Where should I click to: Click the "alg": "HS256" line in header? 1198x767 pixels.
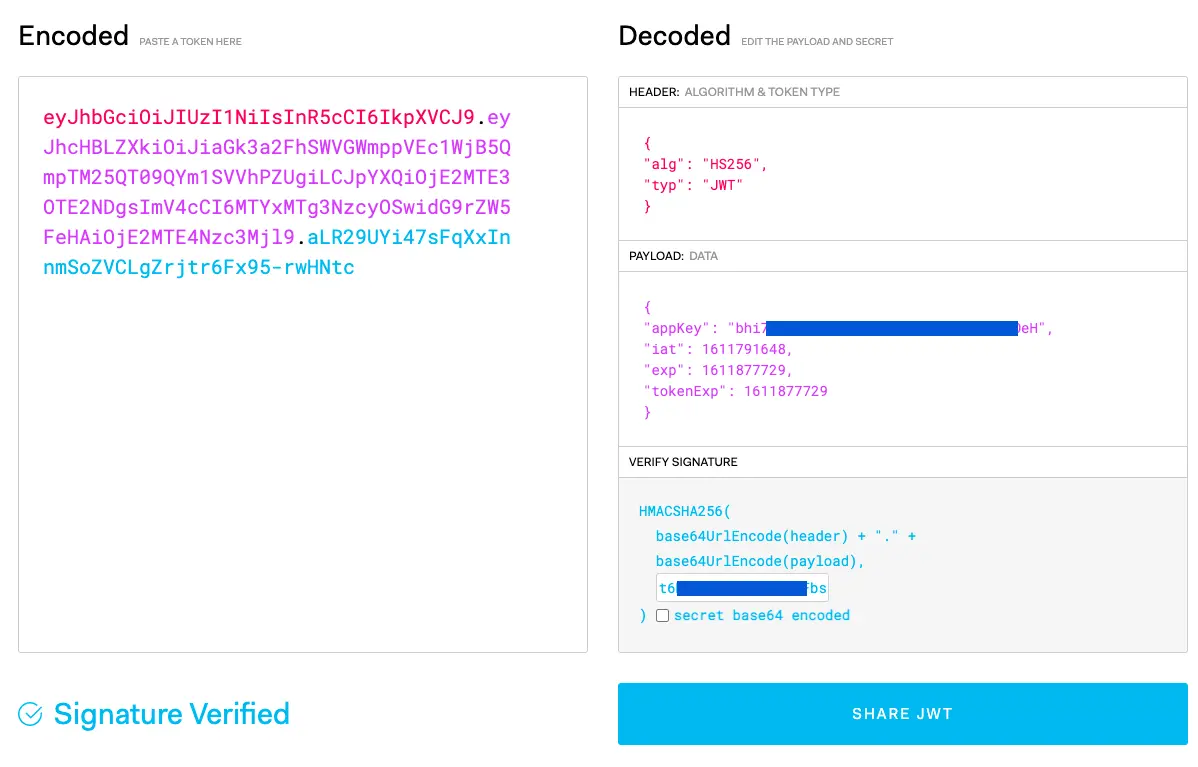tap(705, 165)
